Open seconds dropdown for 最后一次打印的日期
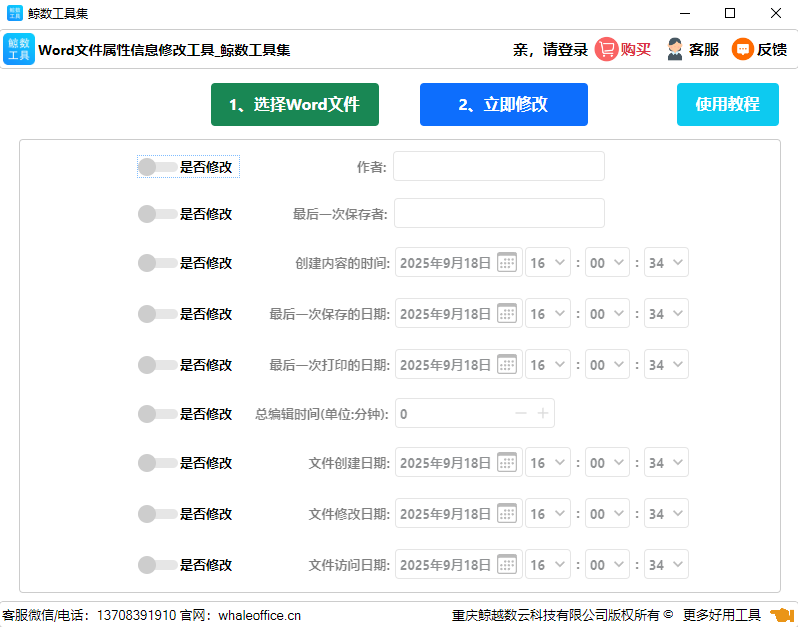This screenshot has height=627, width=798. [666, 364]
